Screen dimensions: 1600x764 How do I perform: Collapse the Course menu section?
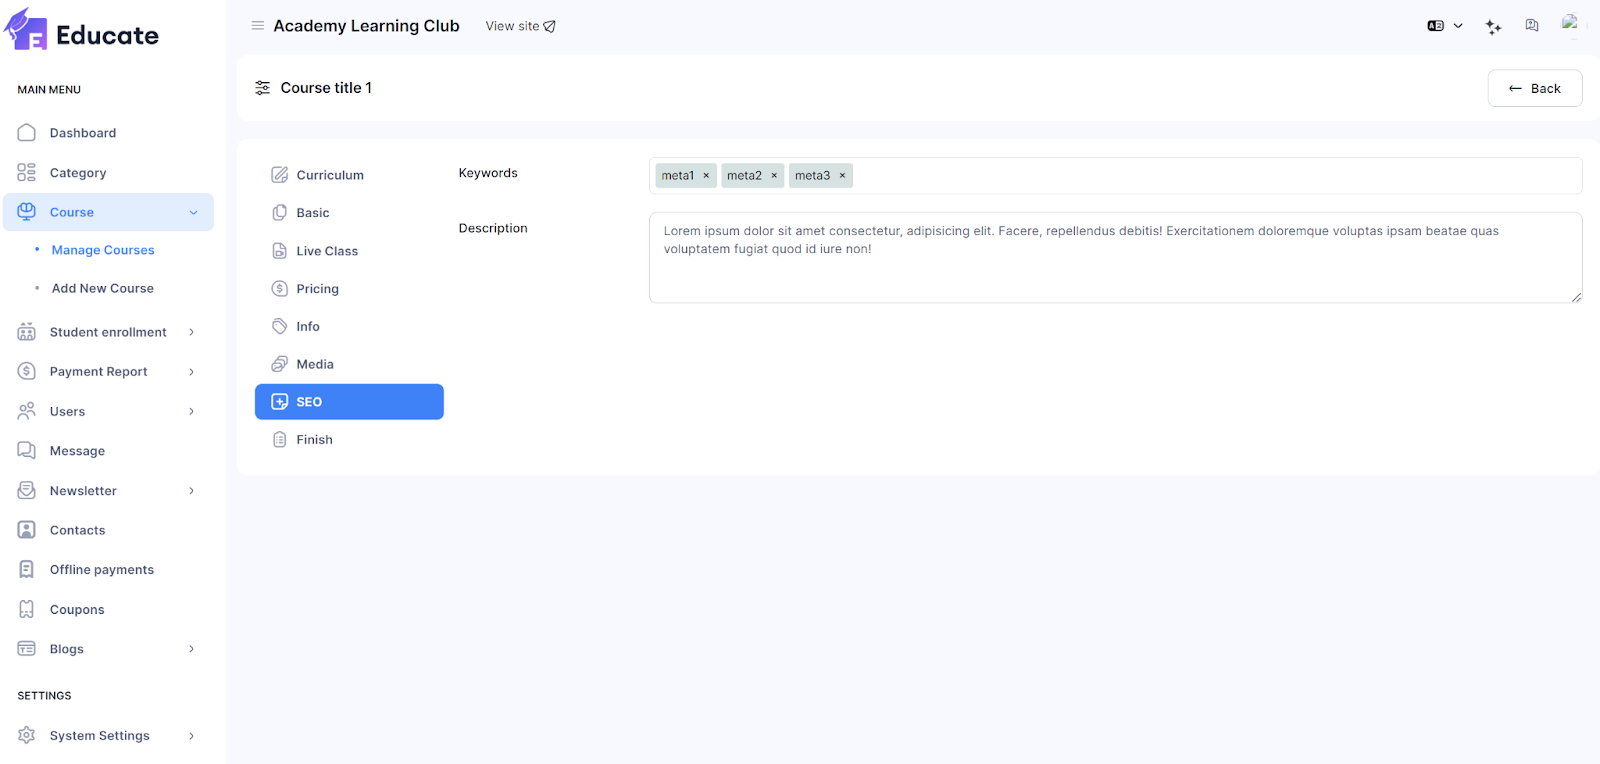[193, 213]
